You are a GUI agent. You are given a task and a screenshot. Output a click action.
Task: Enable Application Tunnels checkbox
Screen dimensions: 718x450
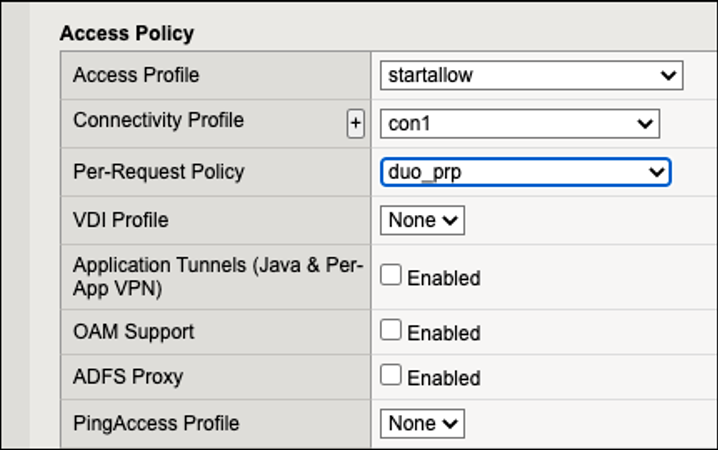pos(391,275)
